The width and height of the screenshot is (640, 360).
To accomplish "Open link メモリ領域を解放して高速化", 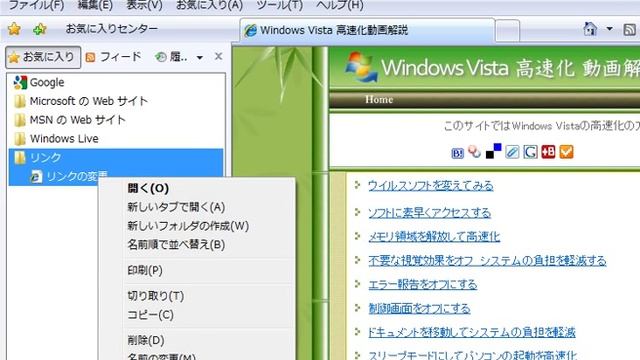I will [x=434, y=236].
